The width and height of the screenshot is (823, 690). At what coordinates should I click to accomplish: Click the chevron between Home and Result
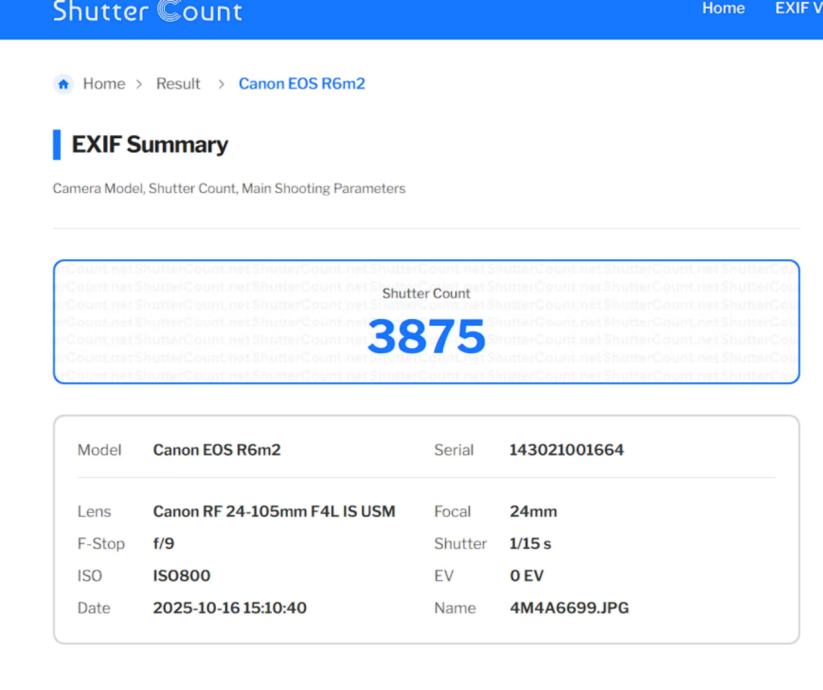140,84
